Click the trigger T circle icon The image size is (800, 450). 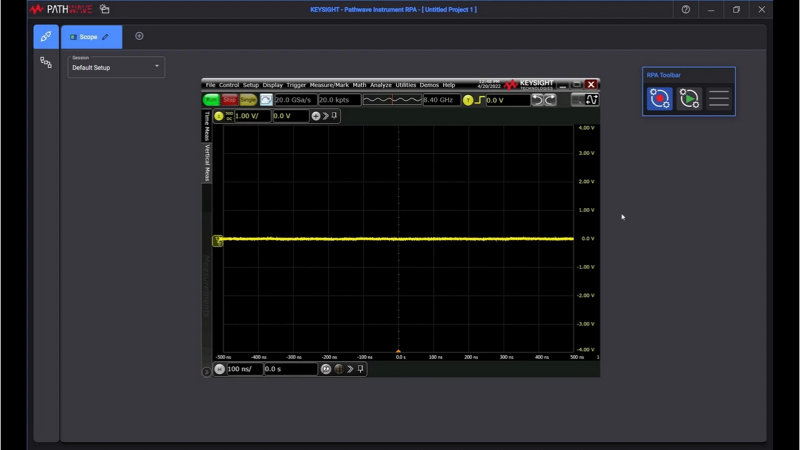(x=468, y=100)
